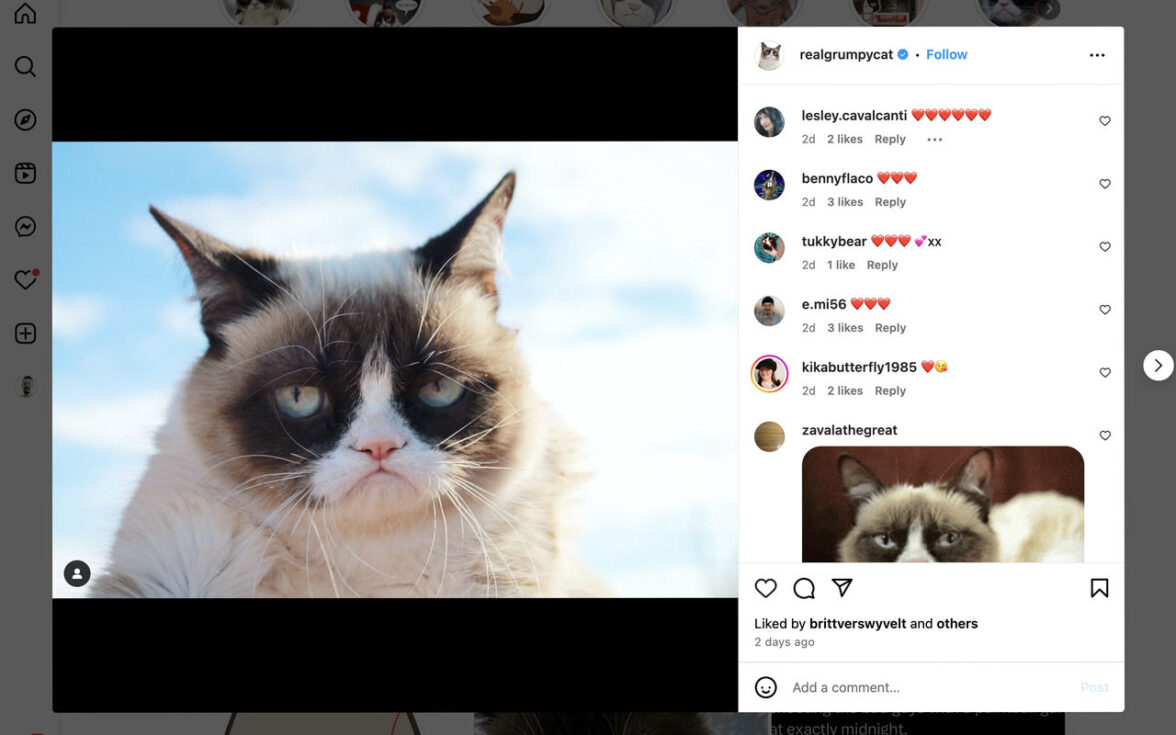This screenshot has width=1176, height=735.
Task: Open the Search icon in sidebar
Action: tap(26, 67)
